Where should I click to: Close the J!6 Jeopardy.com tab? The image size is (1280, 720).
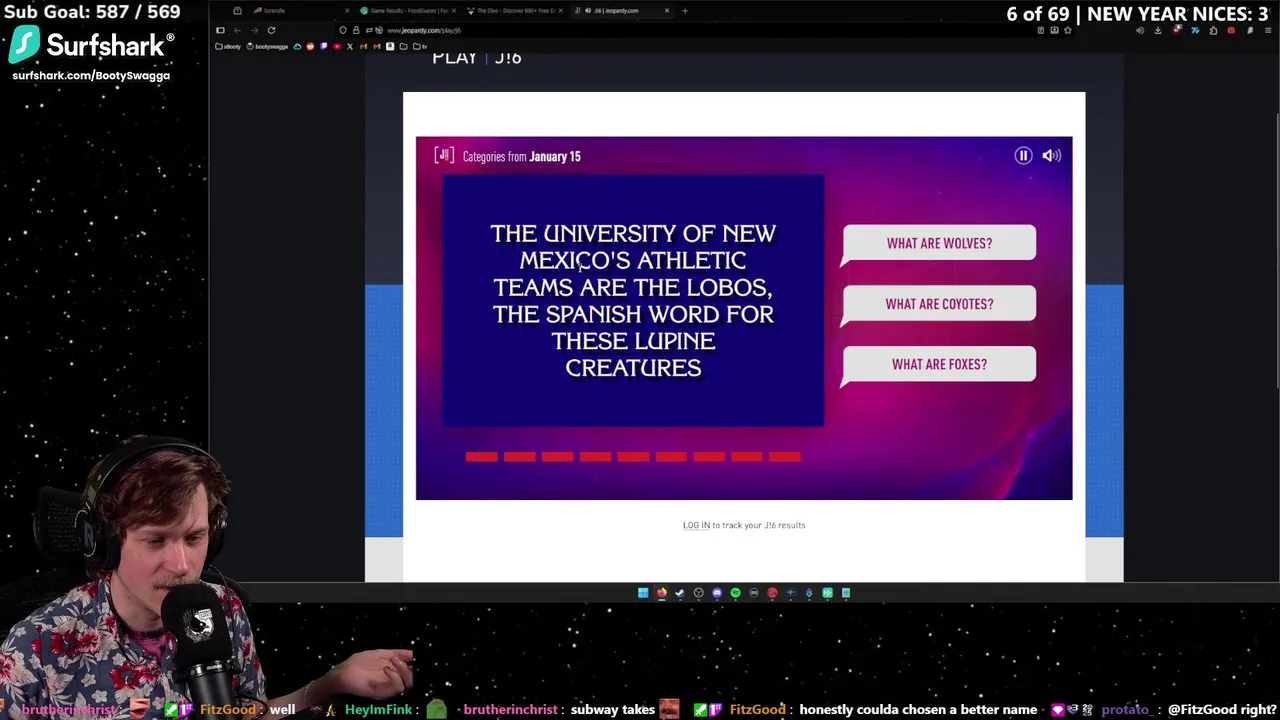(x=667, y=11)
